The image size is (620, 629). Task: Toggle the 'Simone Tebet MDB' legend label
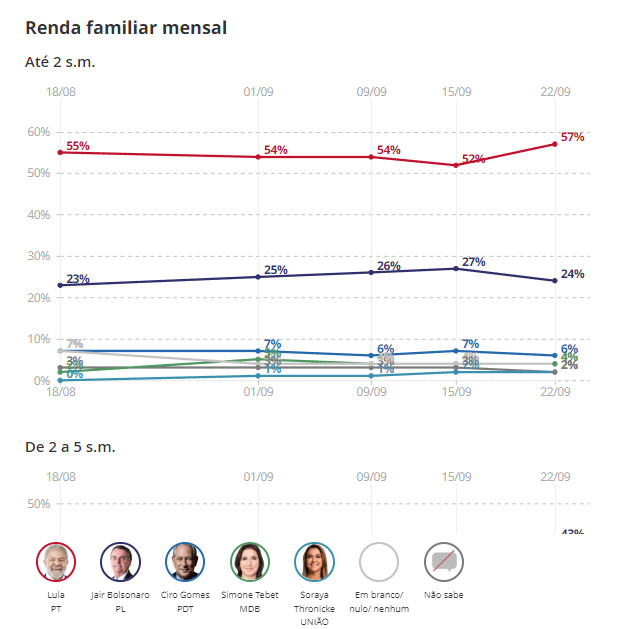coord(250,600)
